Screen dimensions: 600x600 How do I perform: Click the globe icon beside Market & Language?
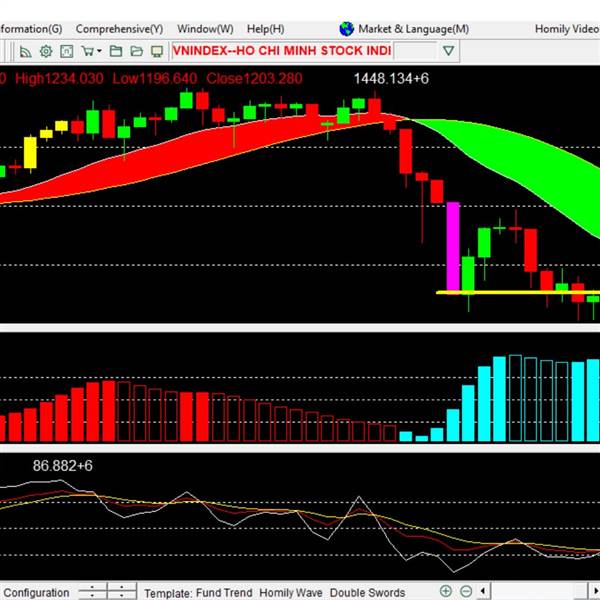[x=347, y=29]
